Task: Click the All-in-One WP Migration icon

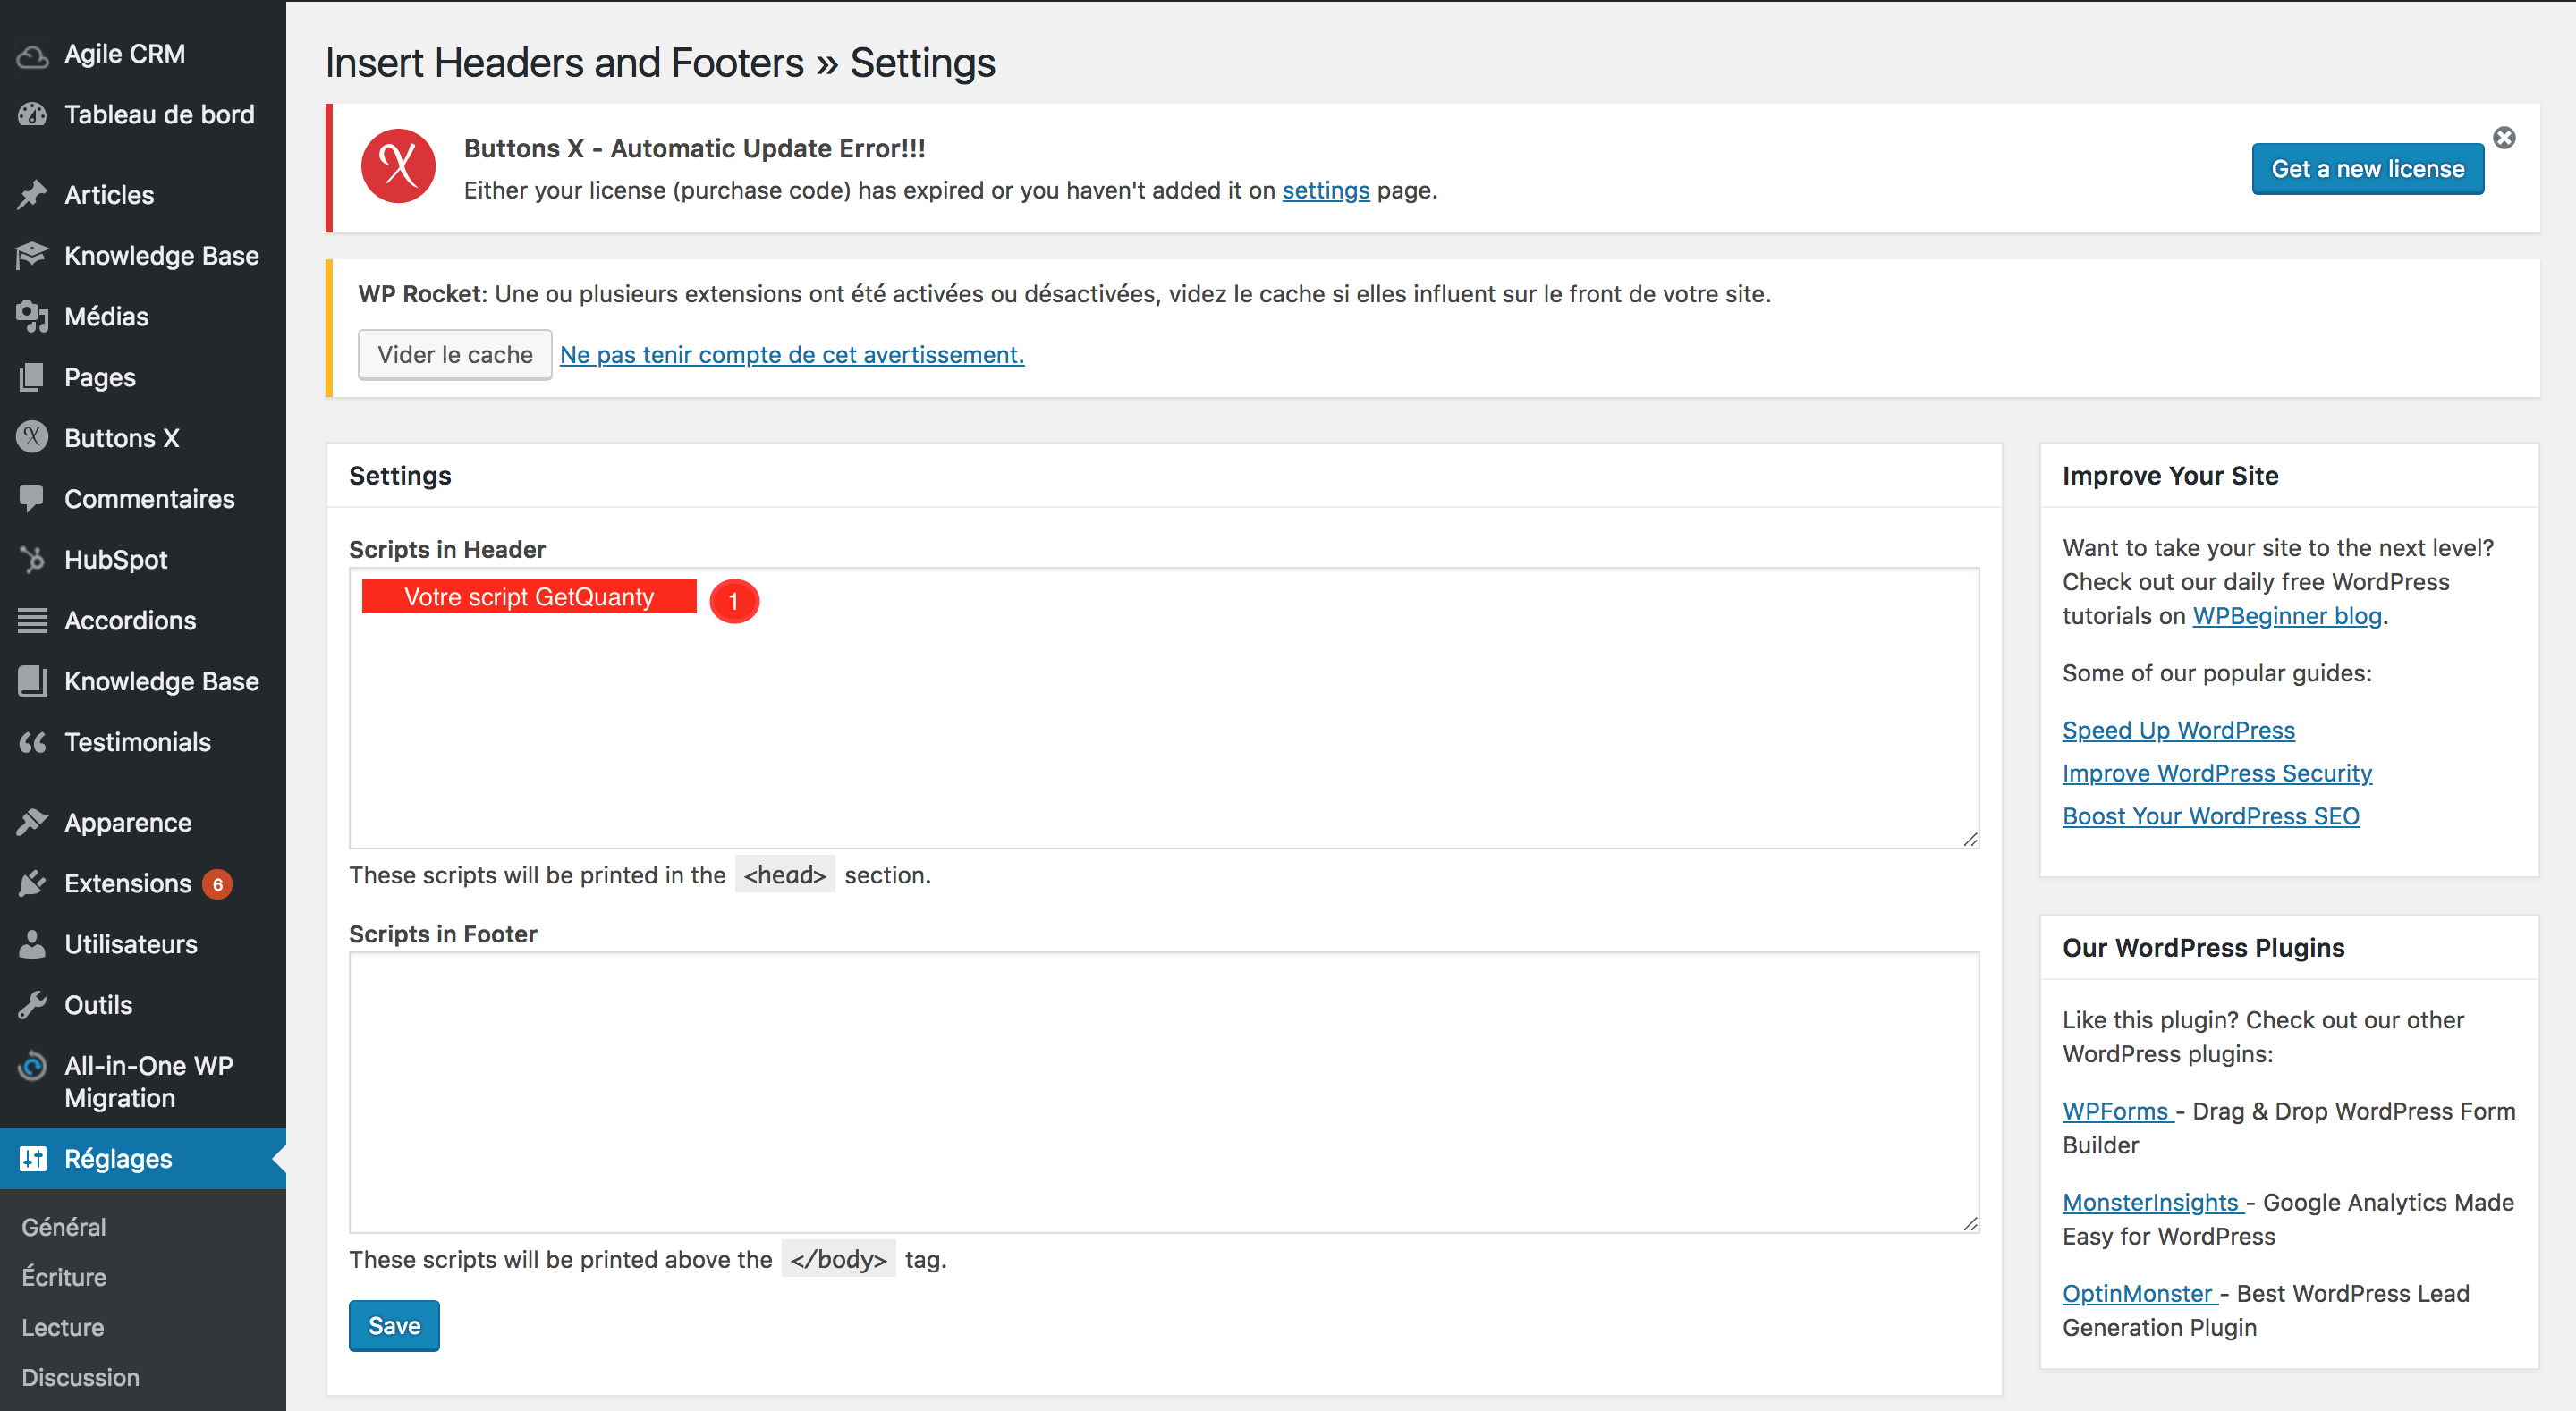Action: [x=32, y=1067]
